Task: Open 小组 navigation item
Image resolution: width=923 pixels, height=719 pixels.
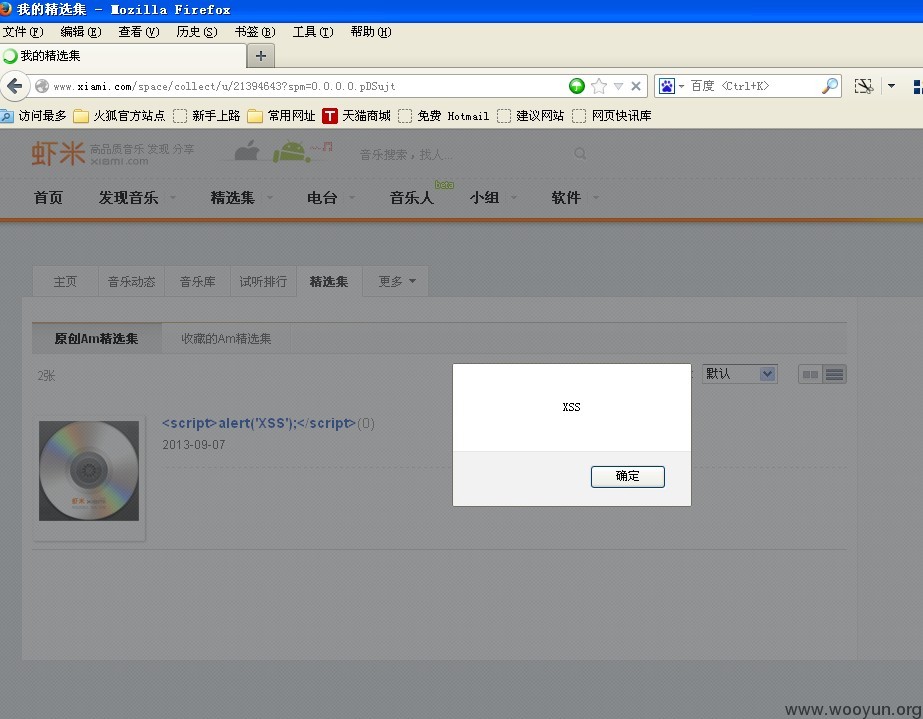Action: tap(484, 198)
